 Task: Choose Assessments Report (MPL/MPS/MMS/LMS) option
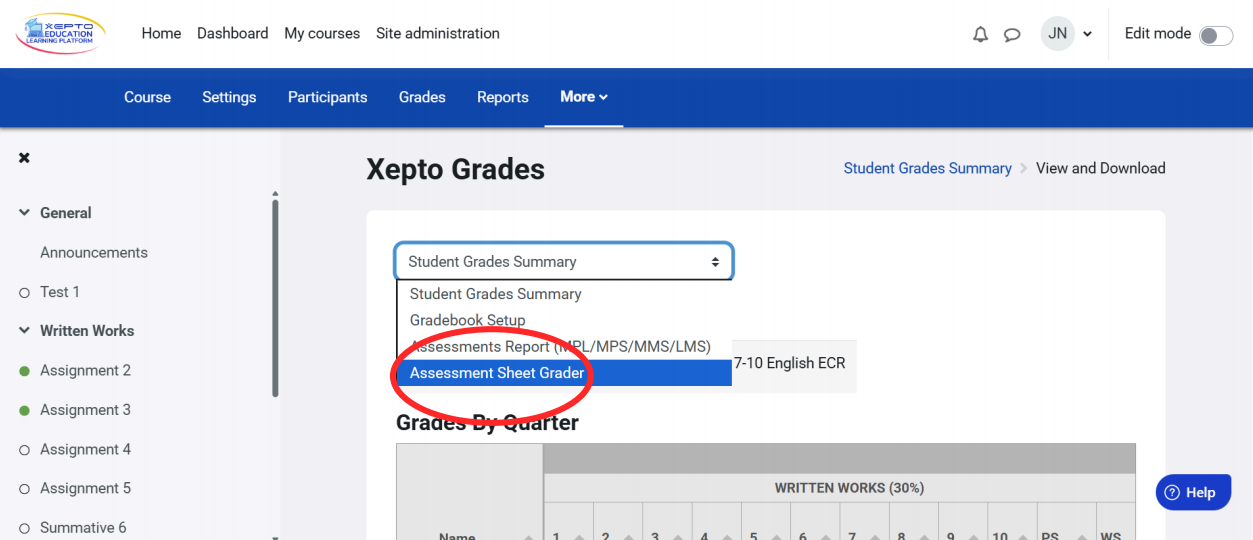pos(565,346)
